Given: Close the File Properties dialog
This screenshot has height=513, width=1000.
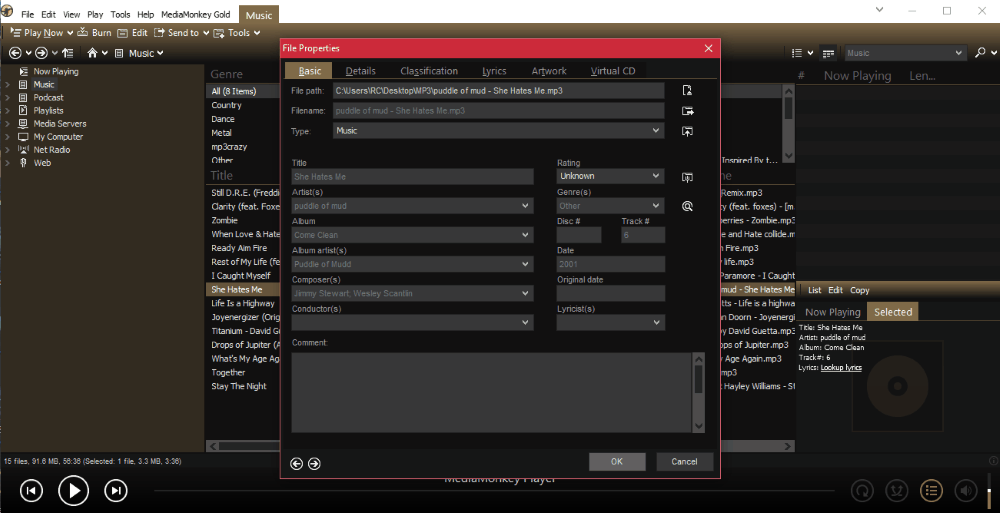Looking at the screenshot, I should pyautogui.click(x=709, y=48).
